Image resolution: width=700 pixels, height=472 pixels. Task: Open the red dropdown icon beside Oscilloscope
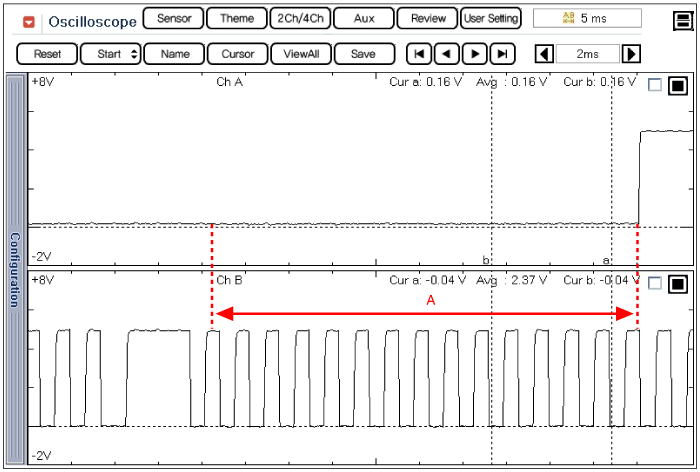(29, 21)
